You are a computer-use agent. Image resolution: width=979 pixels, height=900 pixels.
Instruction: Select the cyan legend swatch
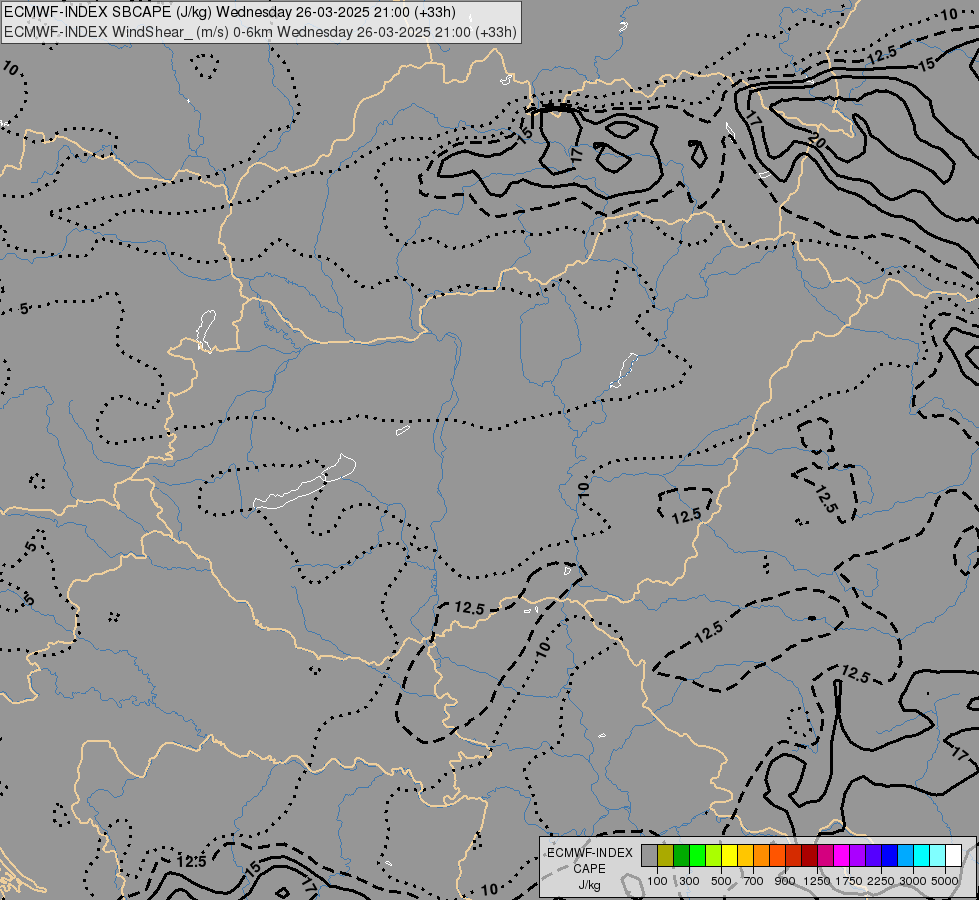[921, 855]
